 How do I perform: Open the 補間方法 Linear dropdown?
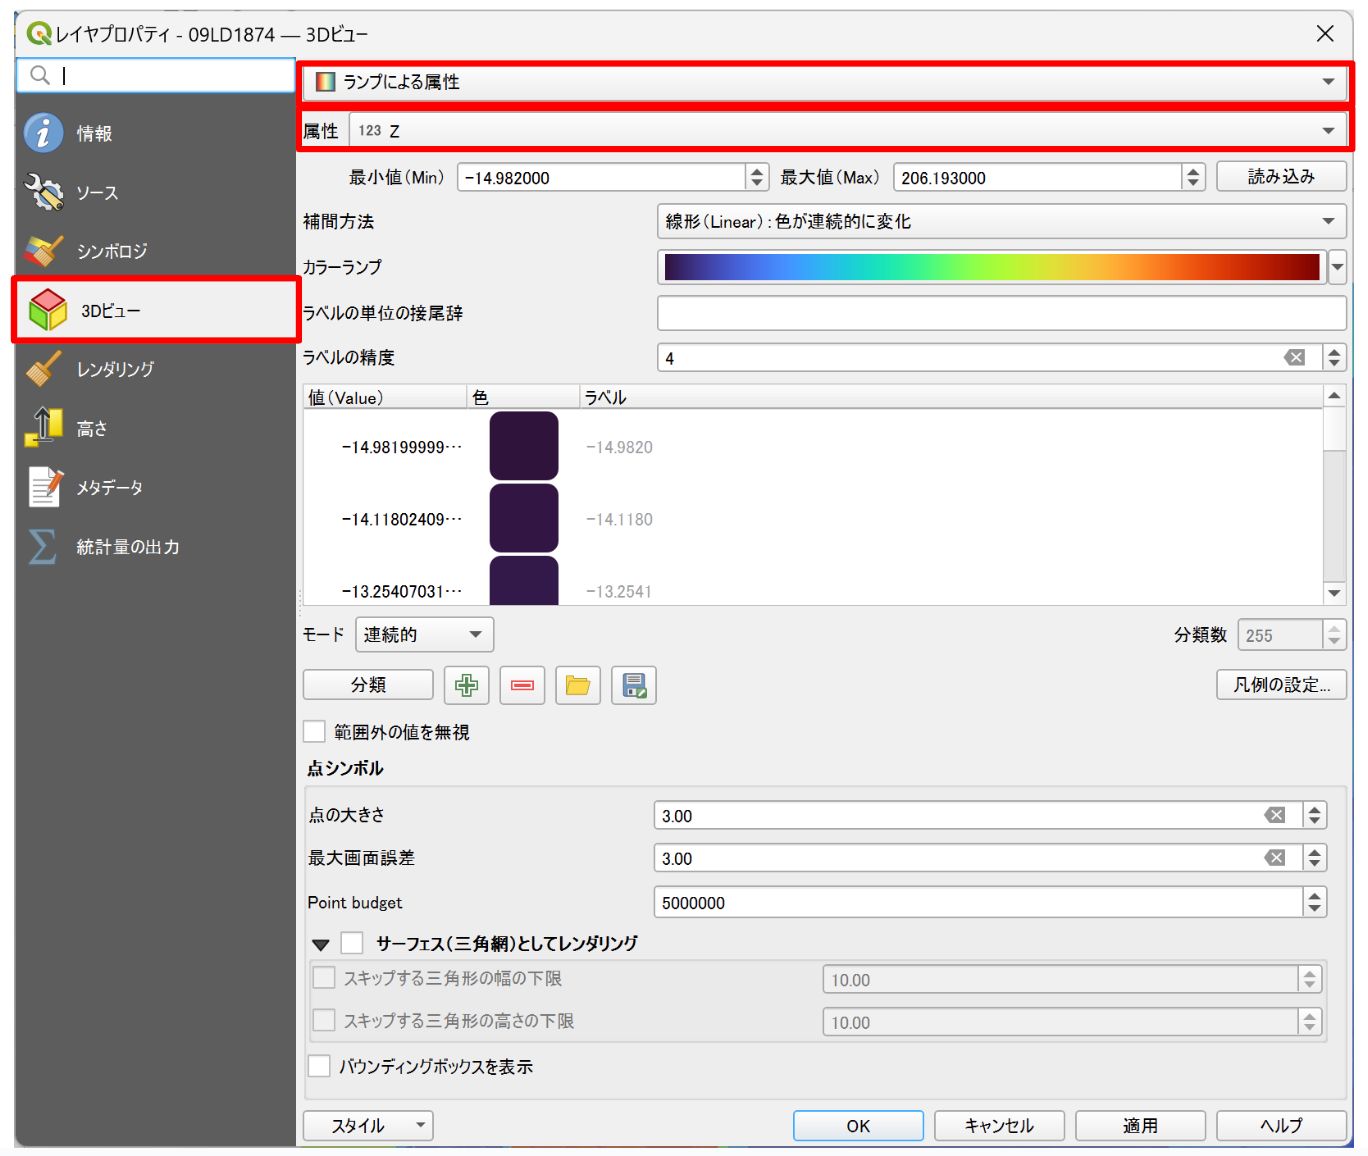click(x=1002, y=221)
